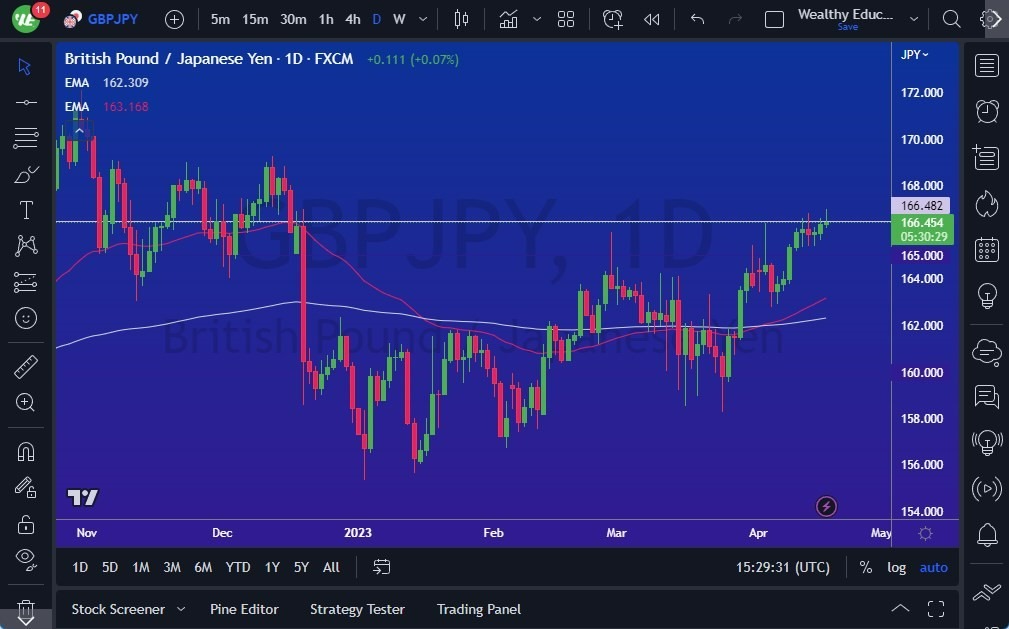This screenshot has height=629, width=1009.
Task: Toggle log scale on price axis
Action: (x=896, y=567)
